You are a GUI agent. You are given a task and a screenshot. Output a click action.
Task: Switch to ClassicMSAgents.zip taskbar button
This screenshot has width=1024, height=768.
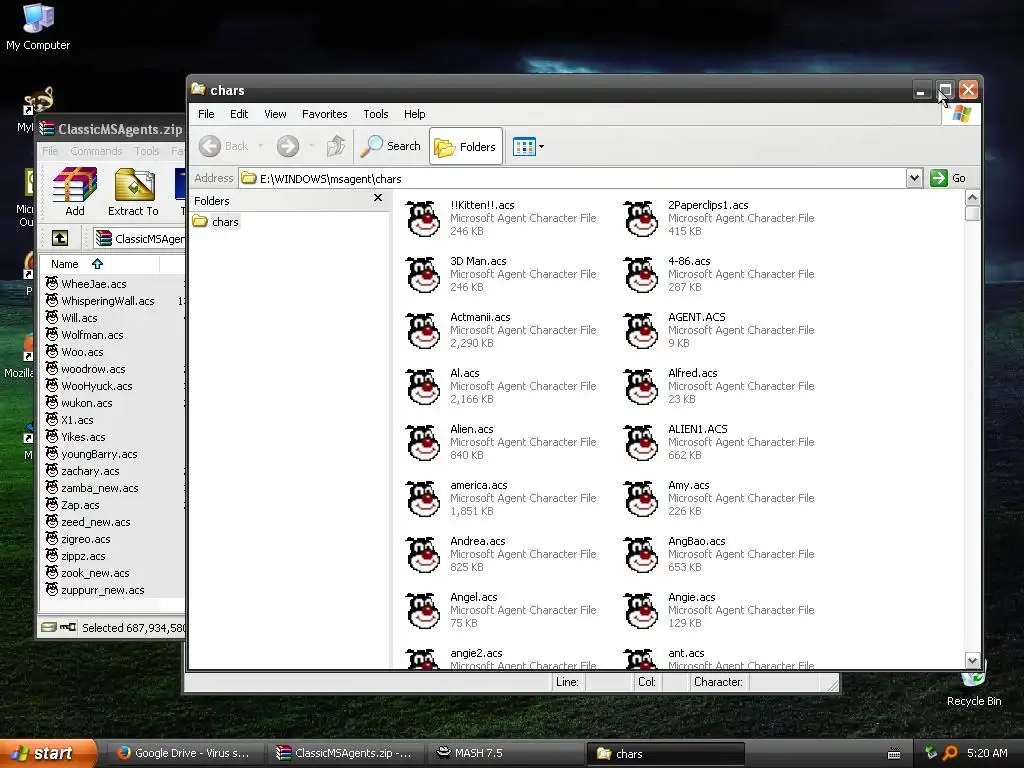tap(345, 753)
